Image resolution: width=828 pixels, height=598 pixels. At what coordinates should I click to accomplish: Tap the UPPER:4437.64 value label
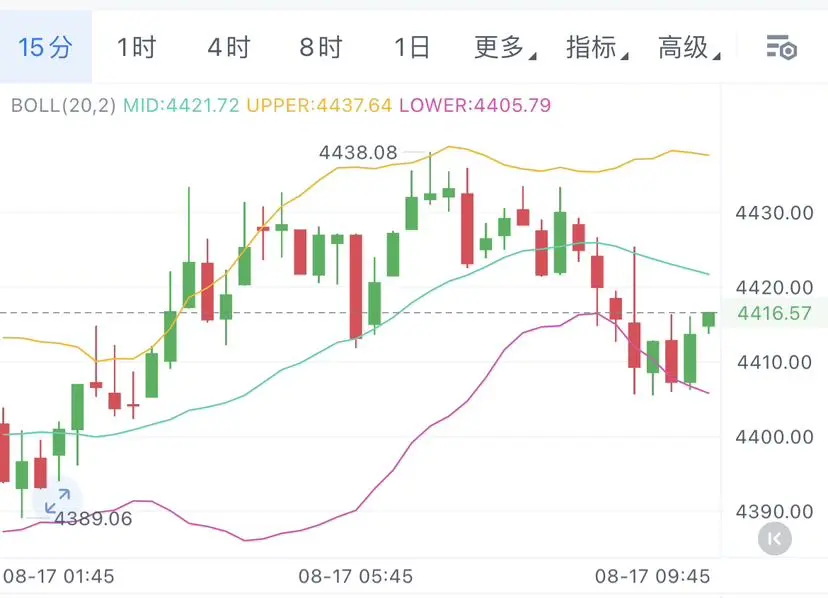pyautogui.click(x=319, y=105)
